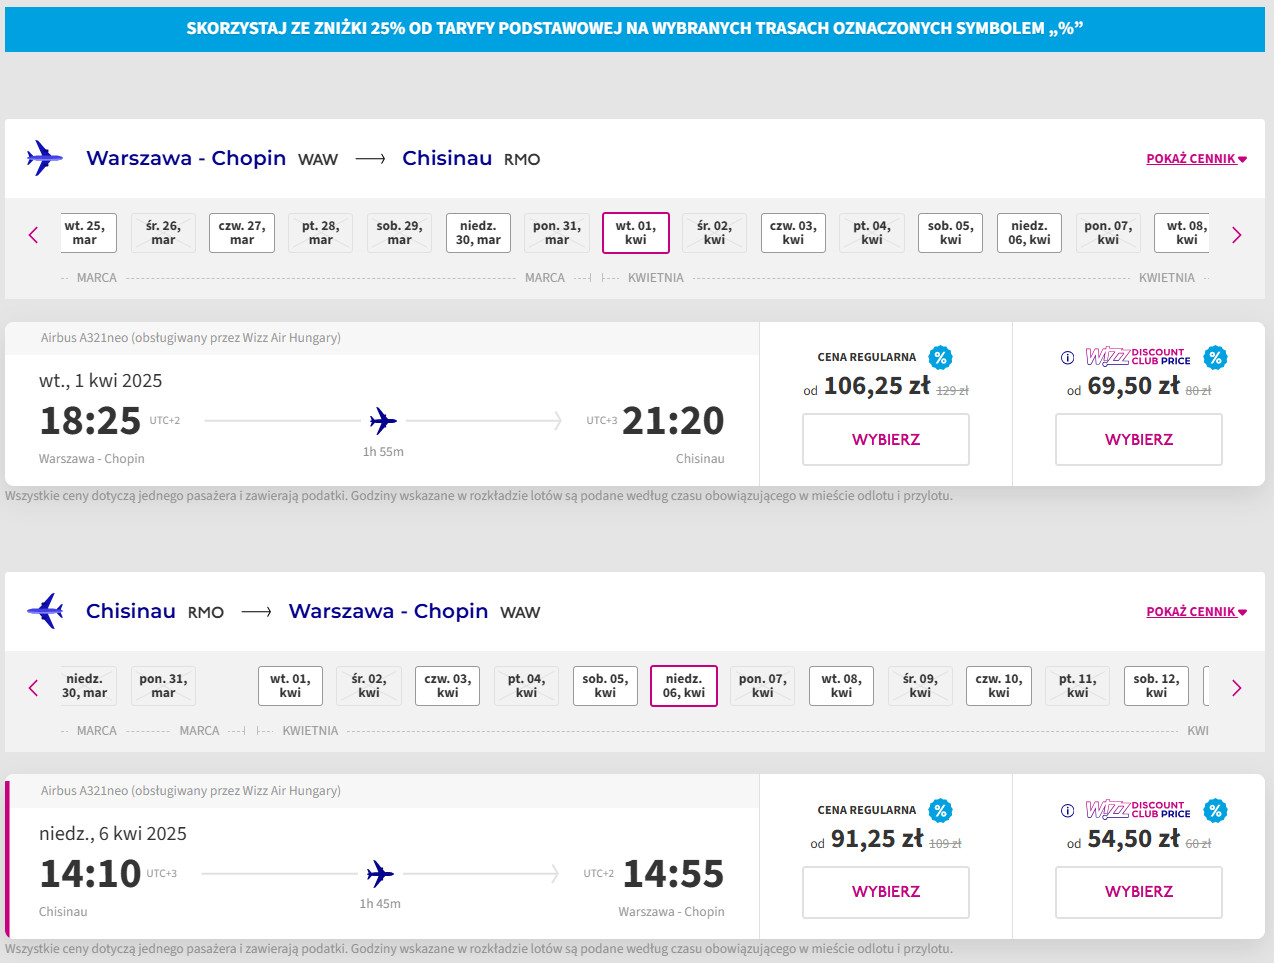Show later return dates with right arrow
The width and height of the screenshot is (1274, 963).
pyautogui.click(x=1237, y=688)
